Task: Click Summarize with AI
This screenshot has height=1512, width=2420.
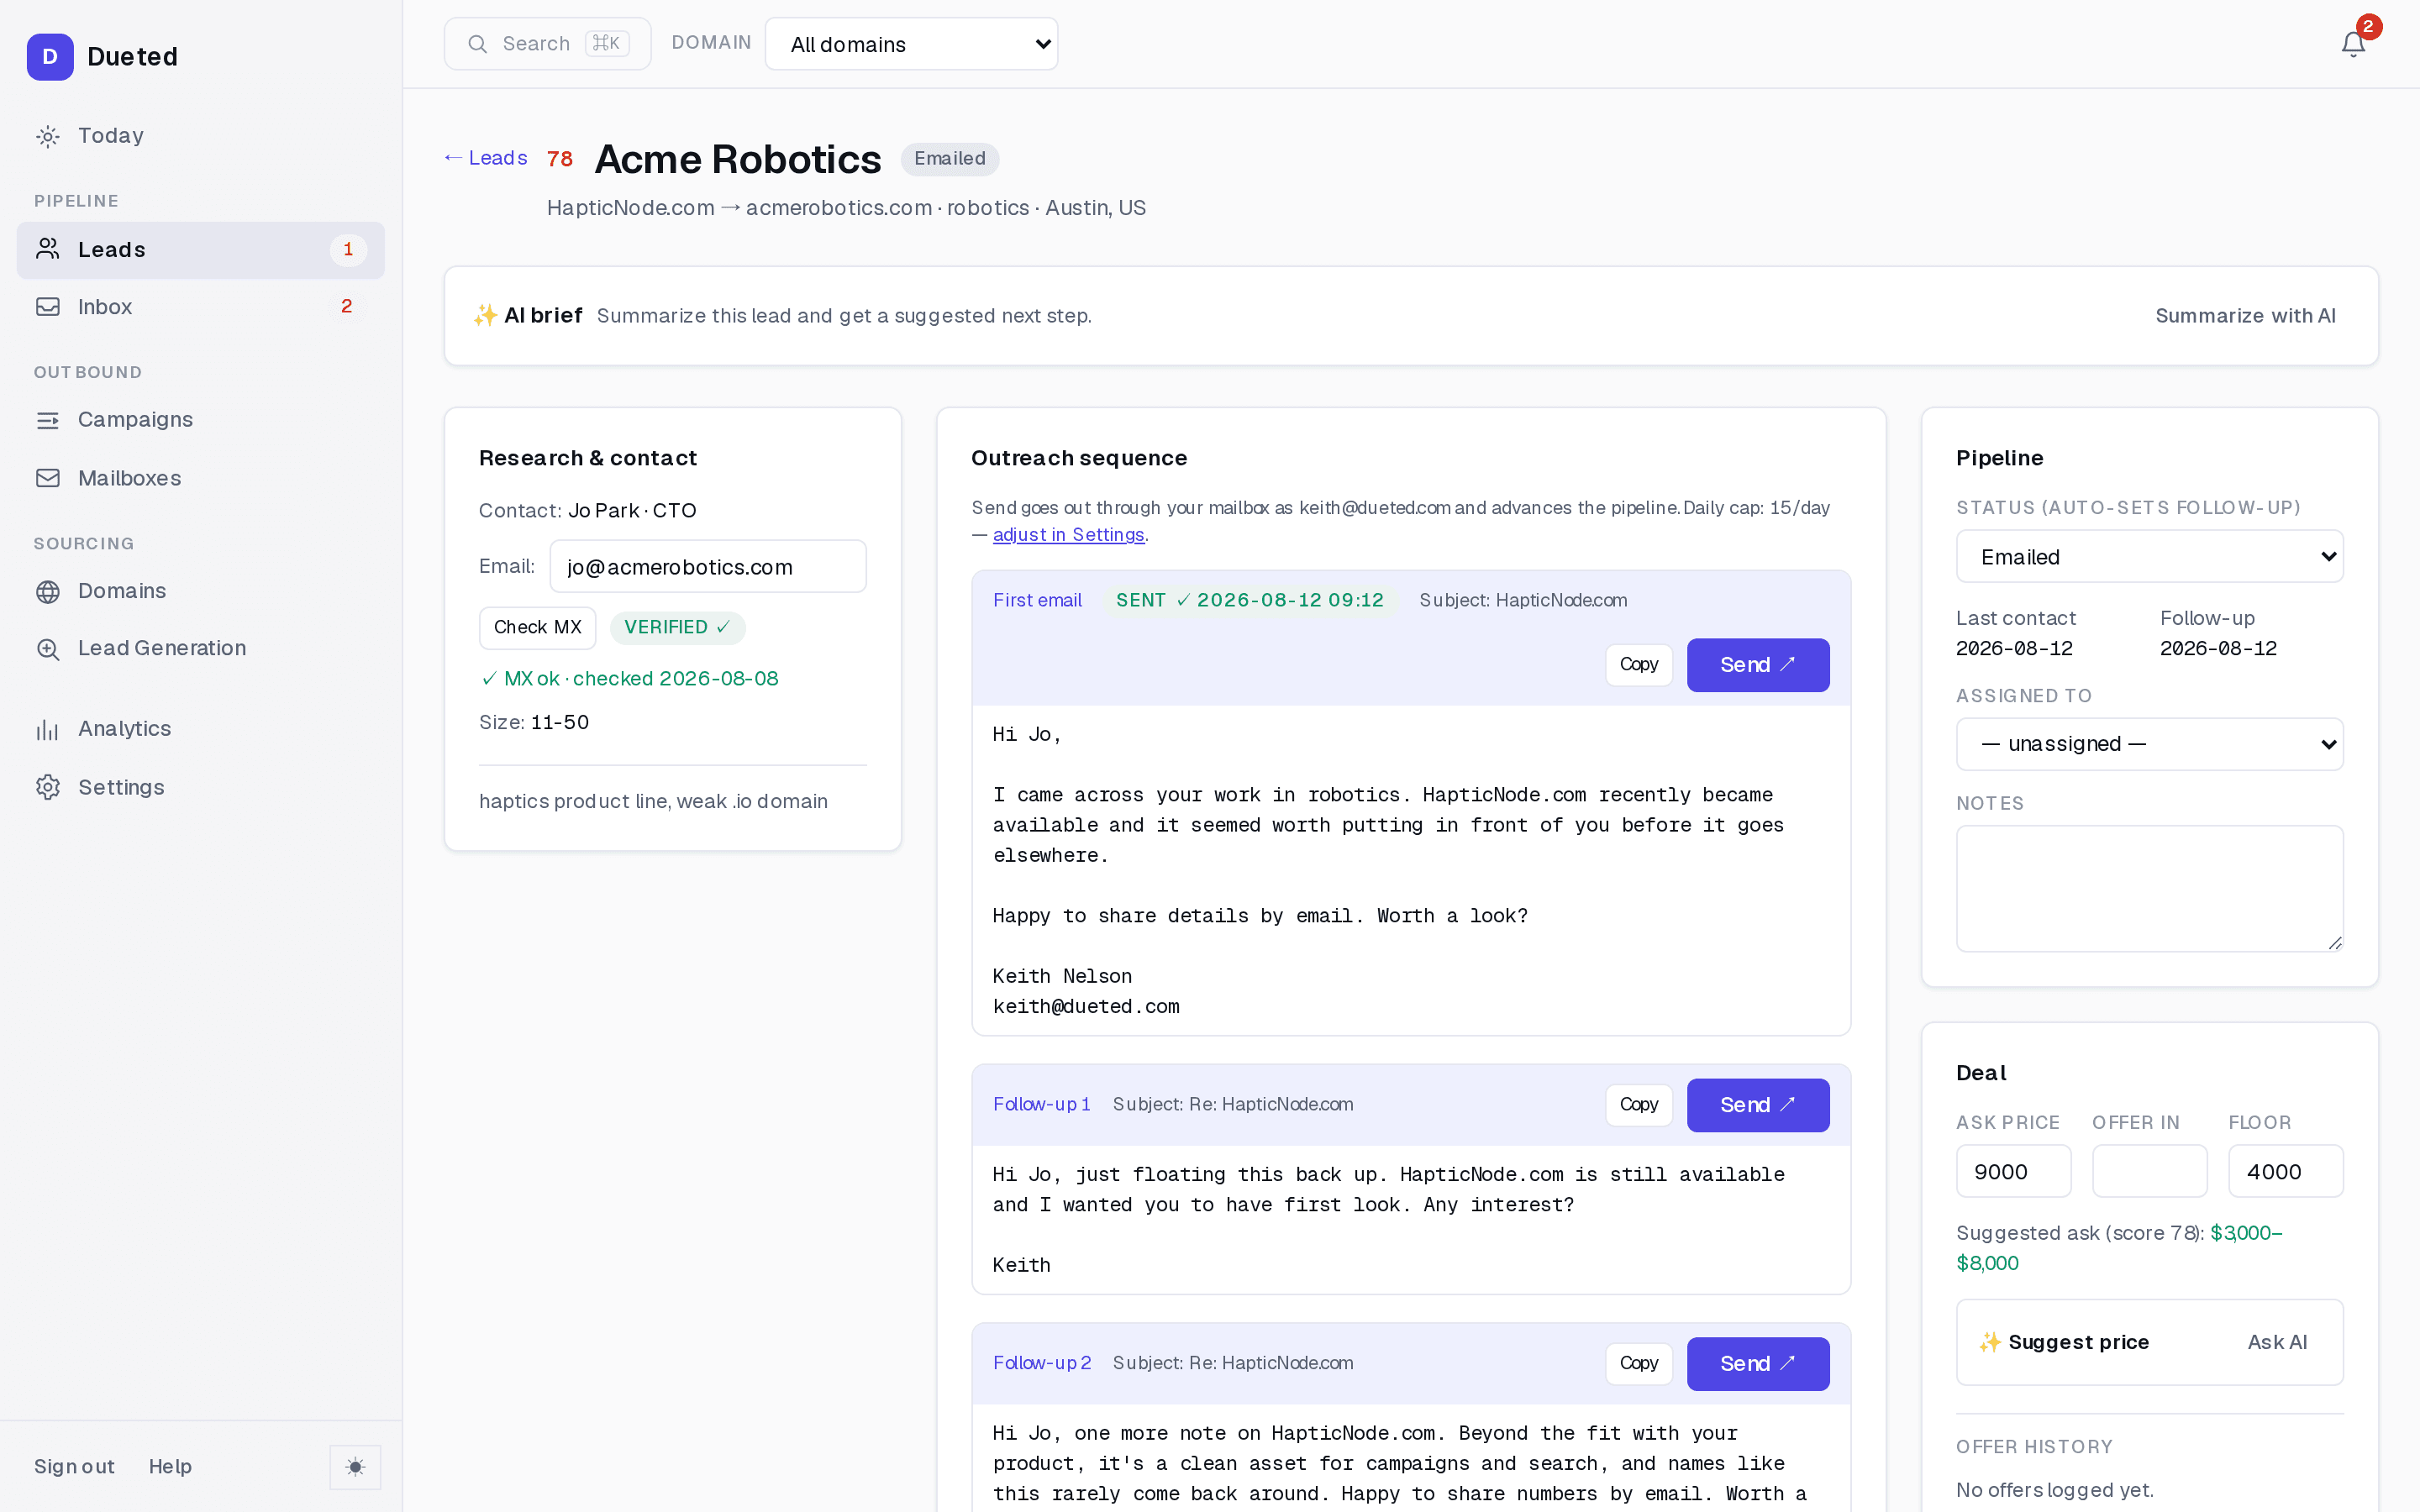Action: tap(2245, 316)
